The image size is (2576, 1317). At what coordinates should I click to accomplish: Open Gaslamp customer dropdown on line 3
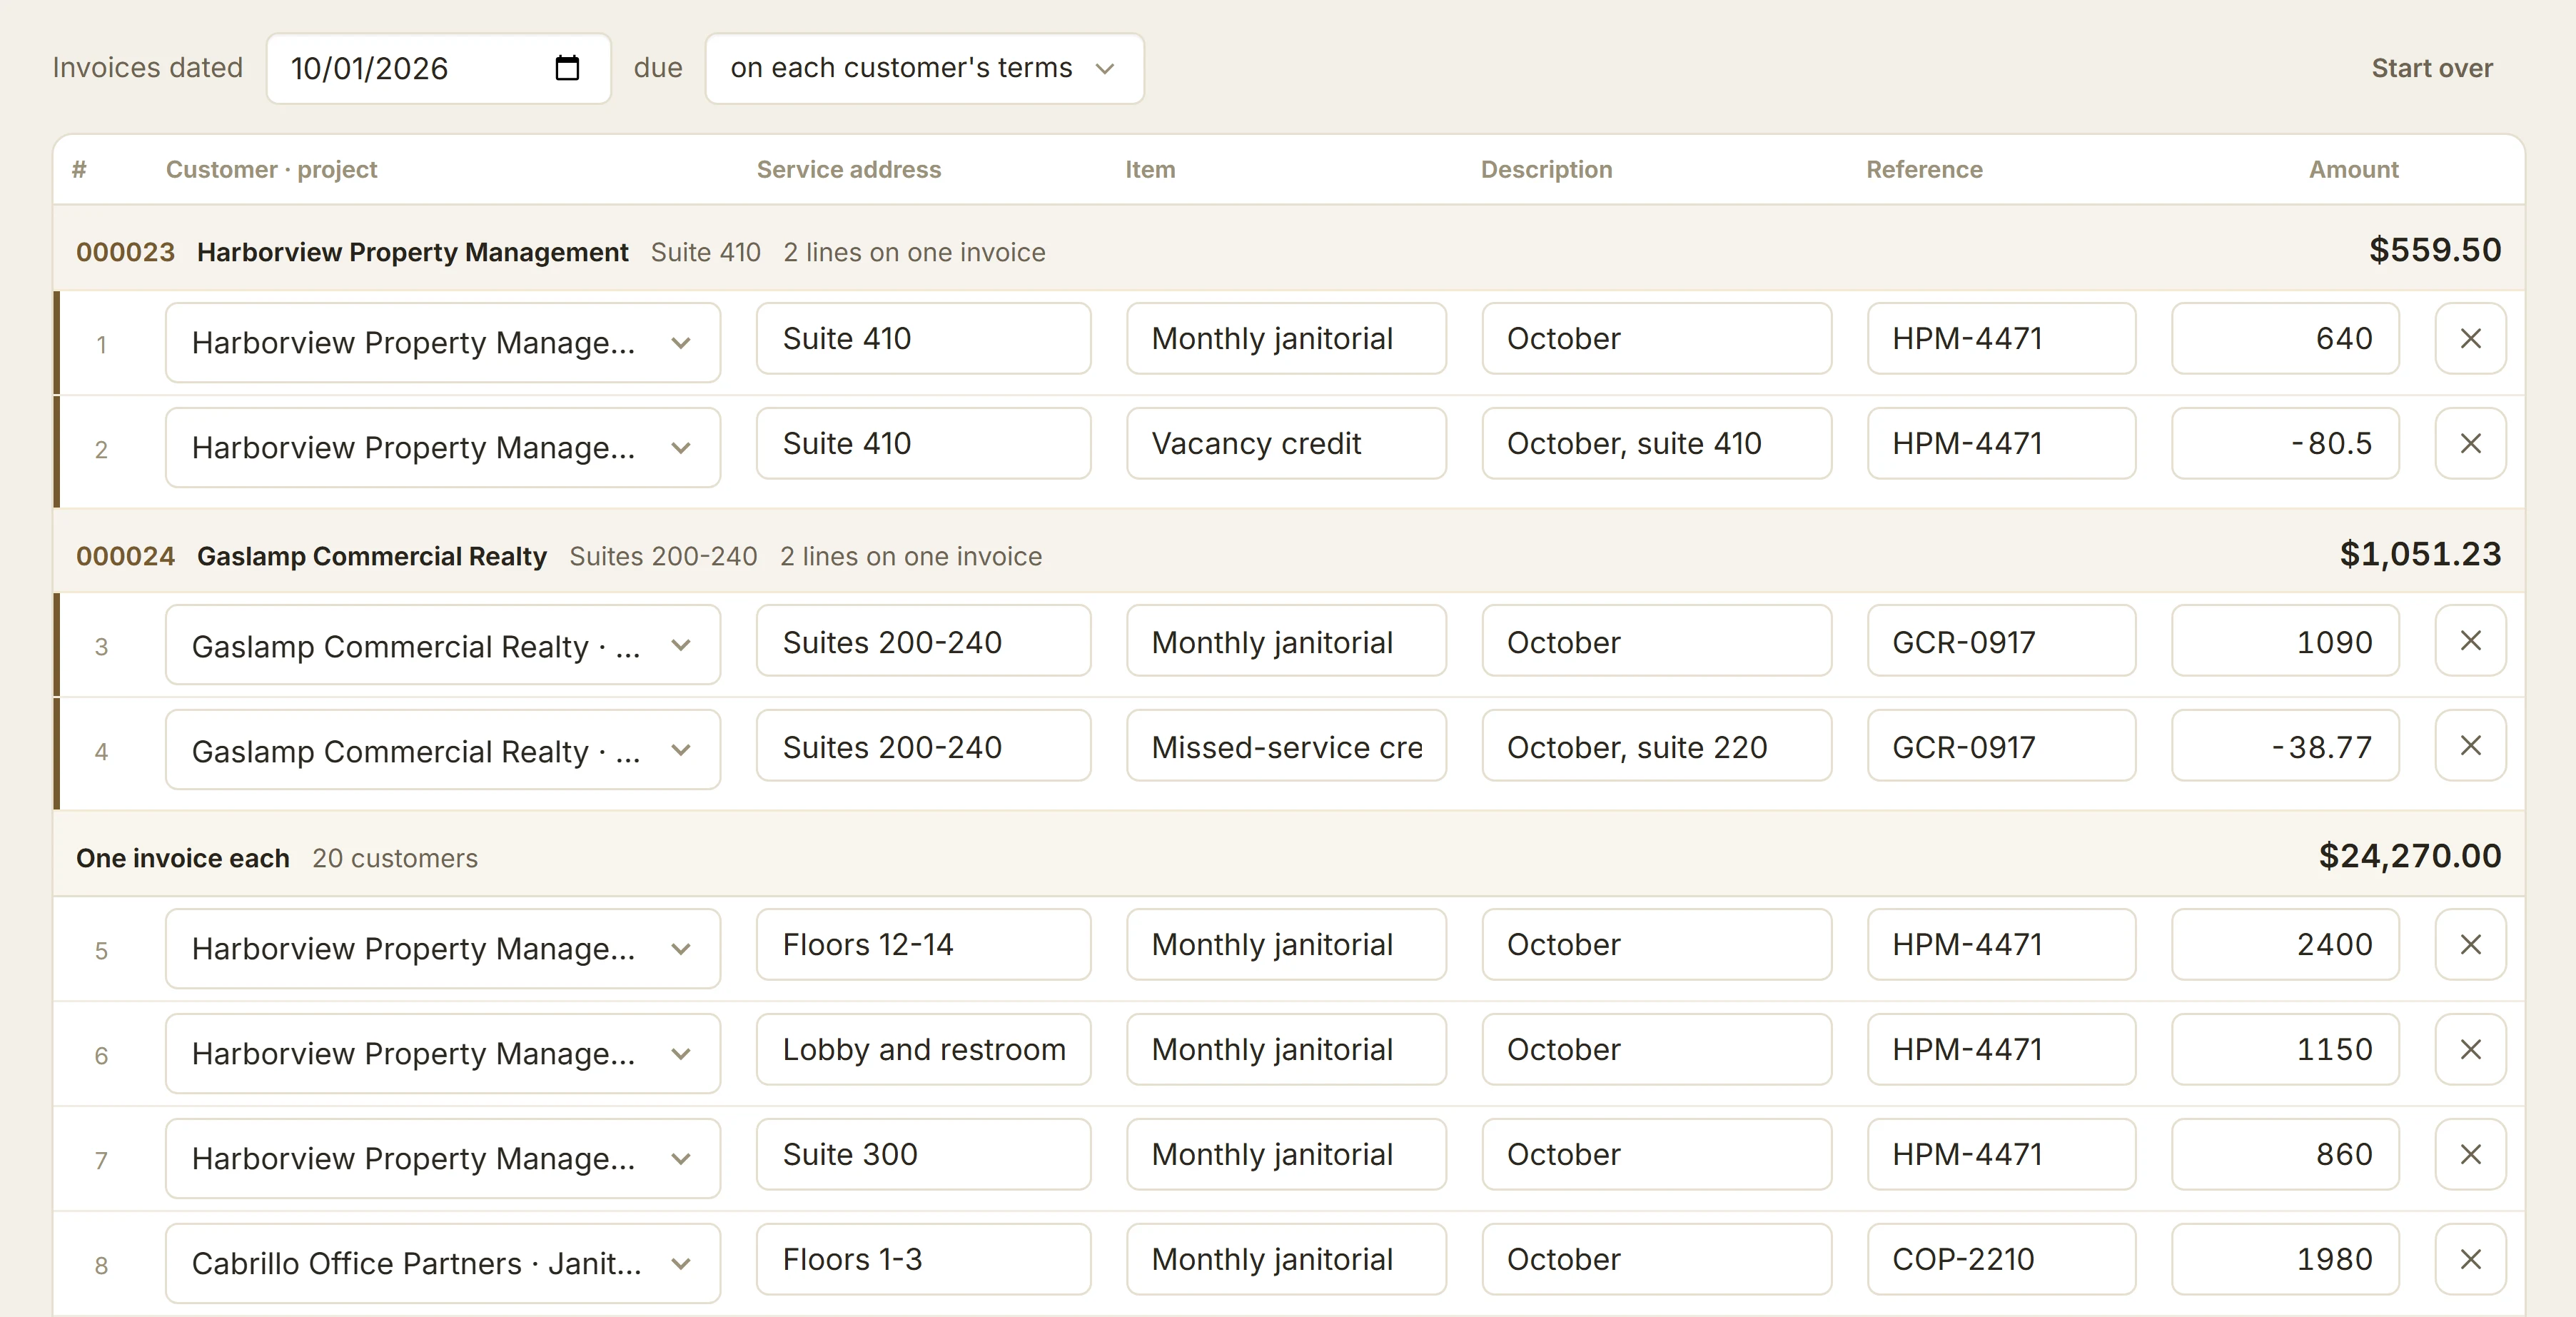pyautogui.click(x=442, y=645)
